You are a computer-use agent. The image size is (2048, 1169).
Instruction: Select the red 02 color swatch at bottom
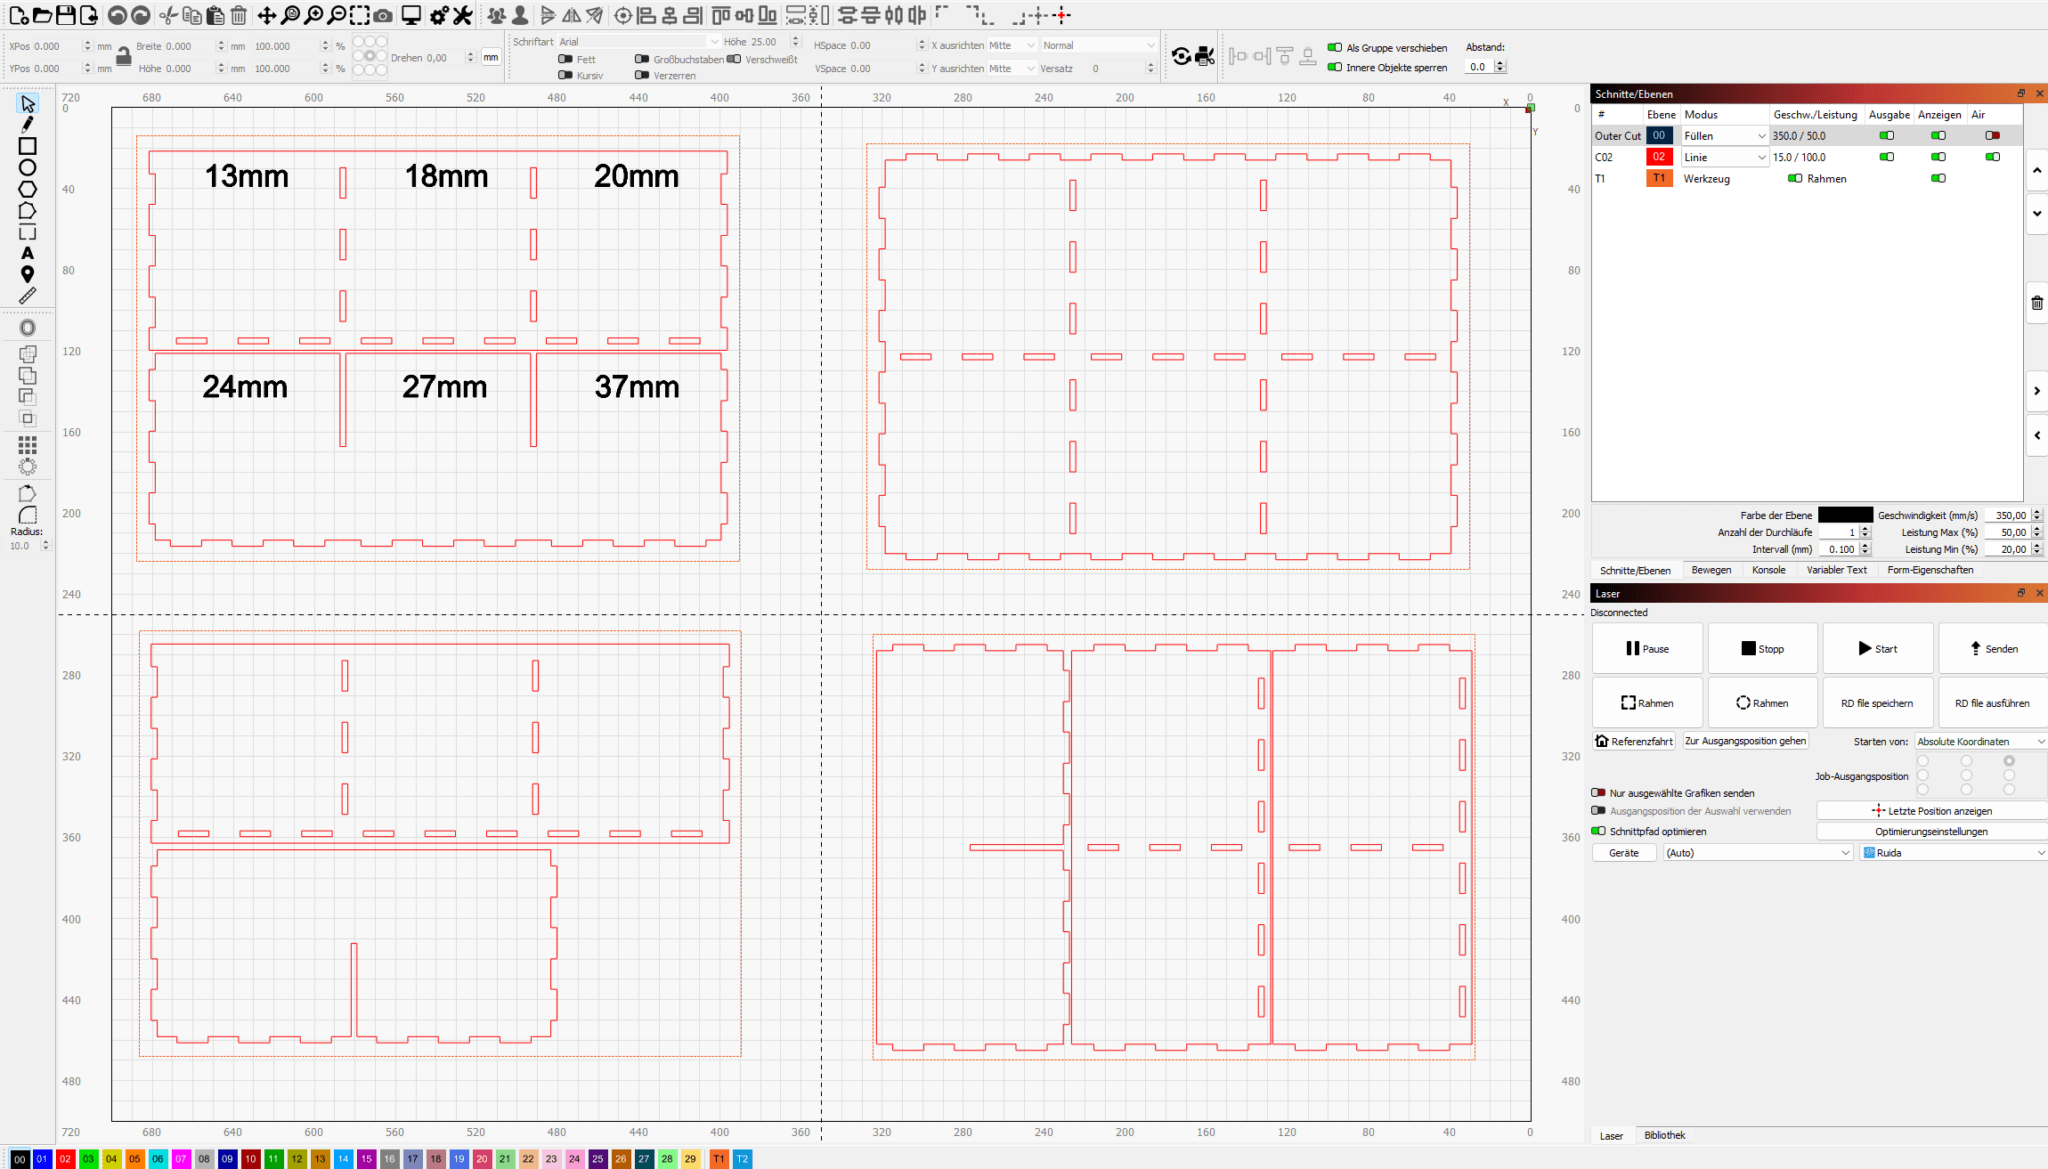65,1159
